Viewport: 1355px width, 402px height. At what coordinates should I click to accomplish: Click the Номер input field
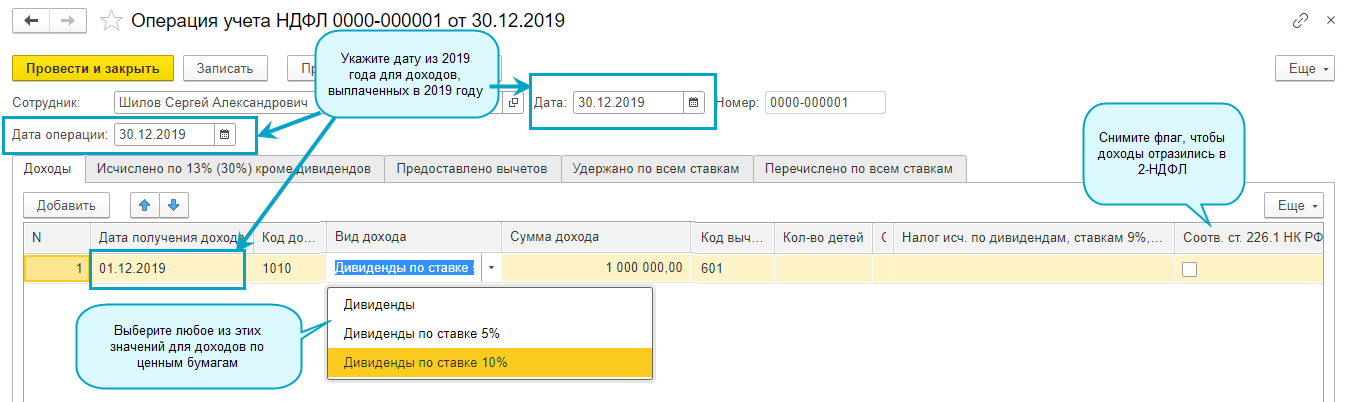[x=825, y=102]
